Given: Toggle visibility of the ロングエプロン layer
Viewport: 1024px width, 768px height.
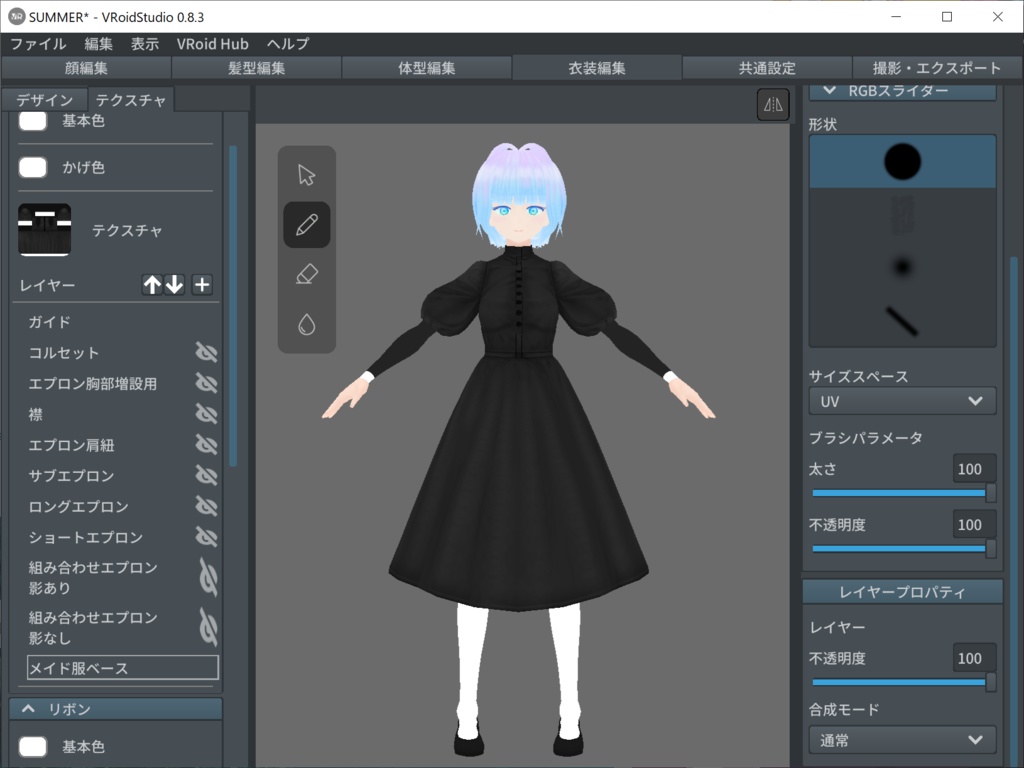Looking at the screenshot, I should [x=206, y=506].
